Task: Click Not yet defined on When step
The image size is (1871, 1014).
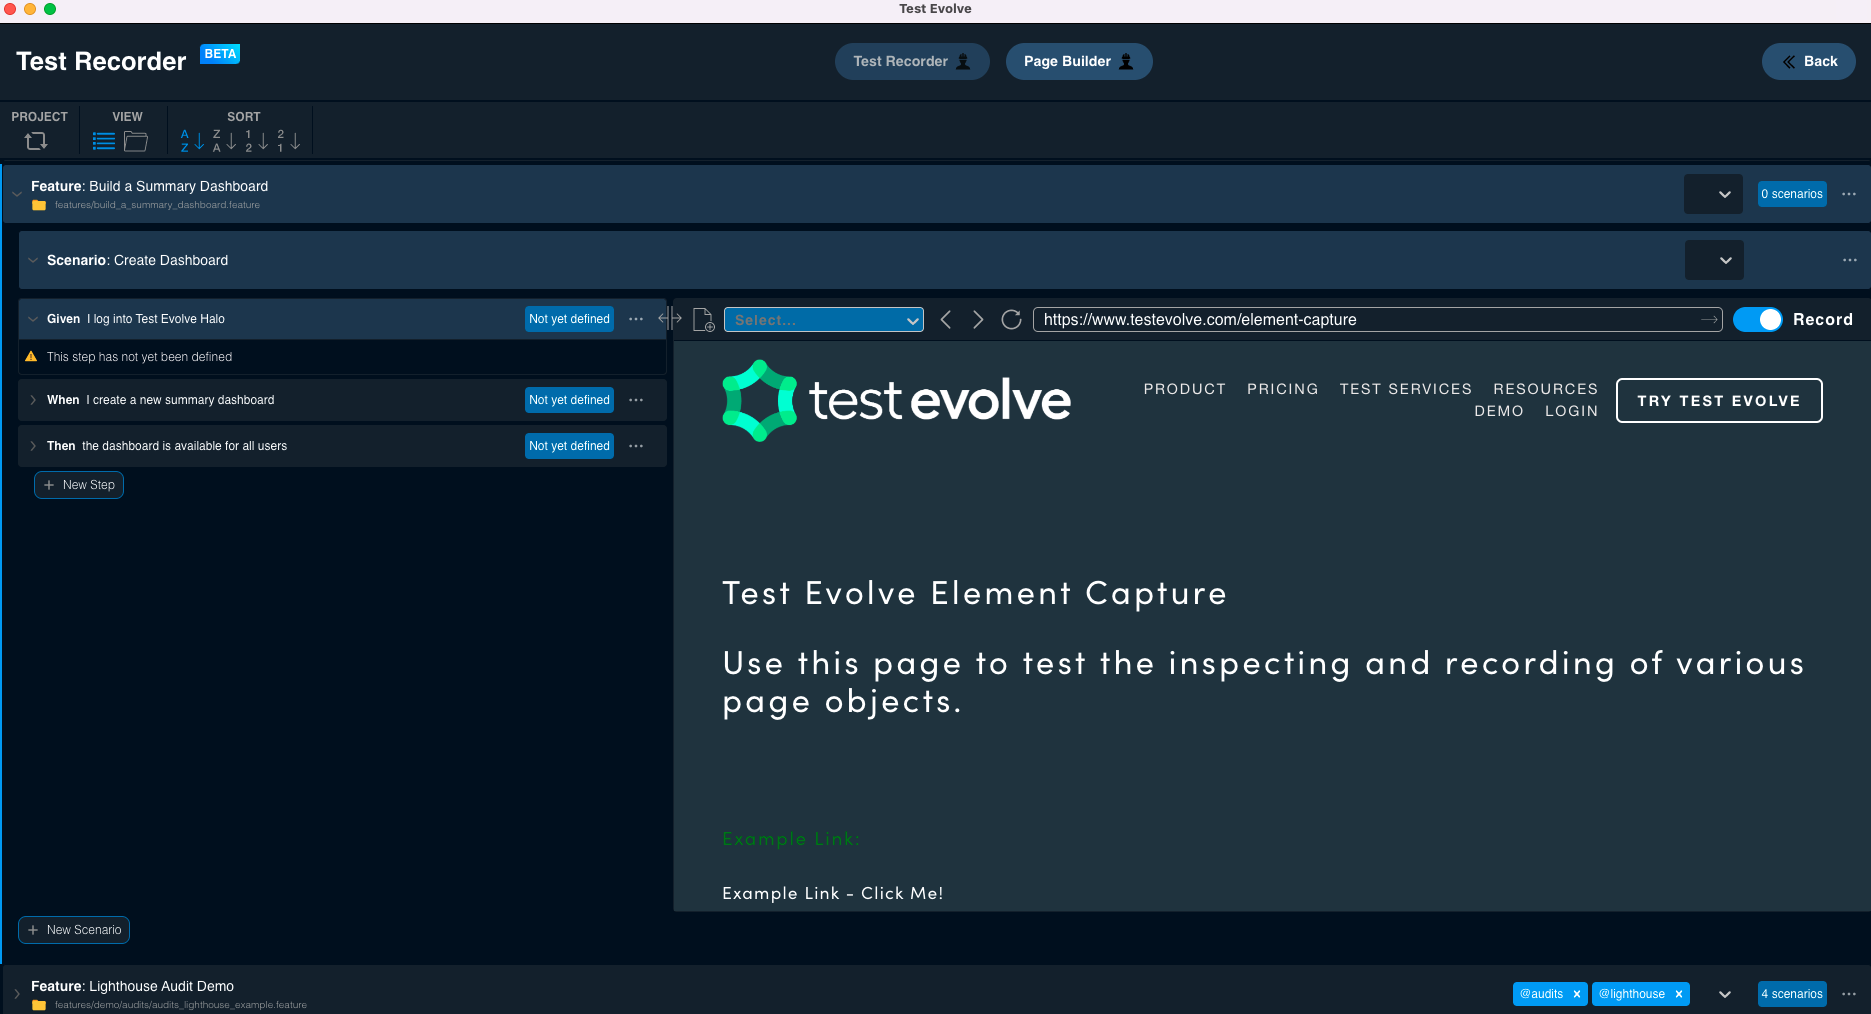Action: tap(569, 400)
